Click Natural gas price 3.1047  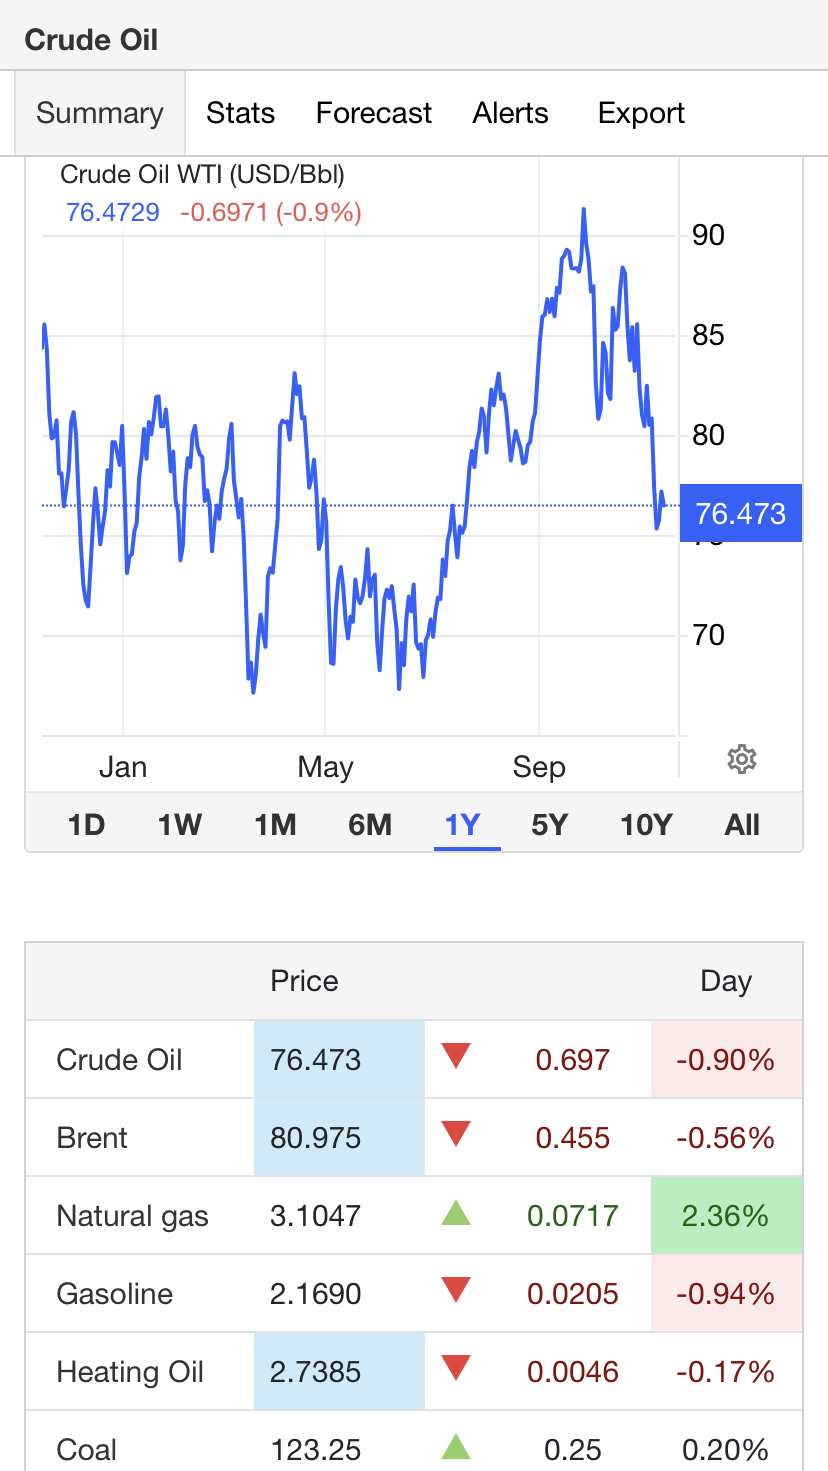316,1216
